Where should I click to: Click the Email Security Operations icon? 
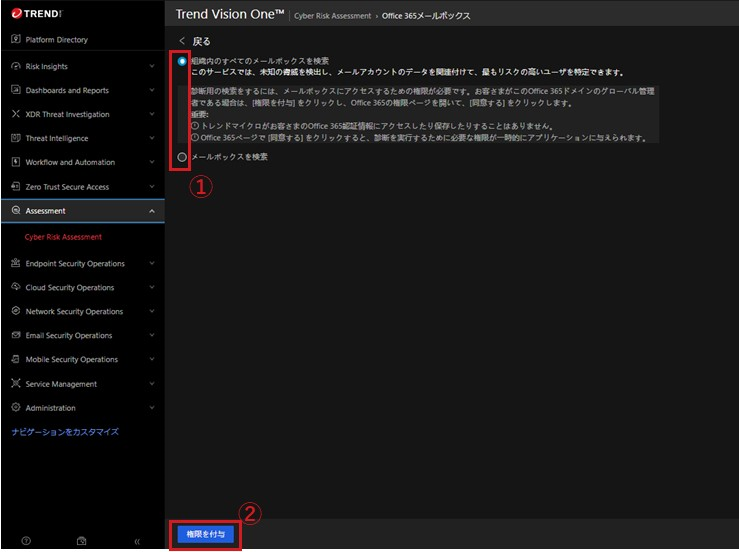click(x=16, y=335)
